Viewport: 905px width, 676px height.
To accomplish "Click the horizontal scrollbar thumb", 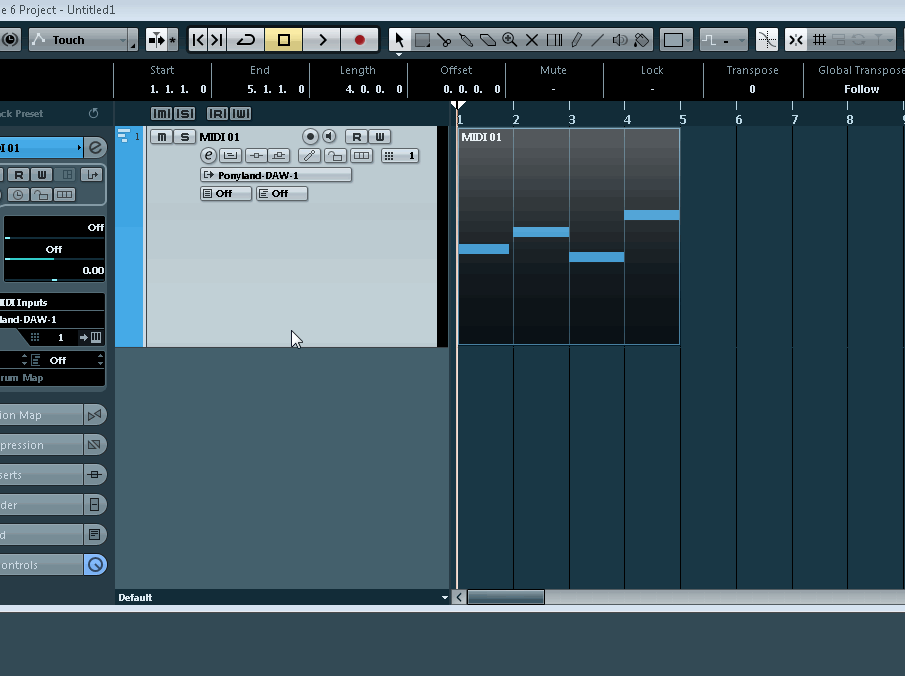I will [x=506, y=597].
